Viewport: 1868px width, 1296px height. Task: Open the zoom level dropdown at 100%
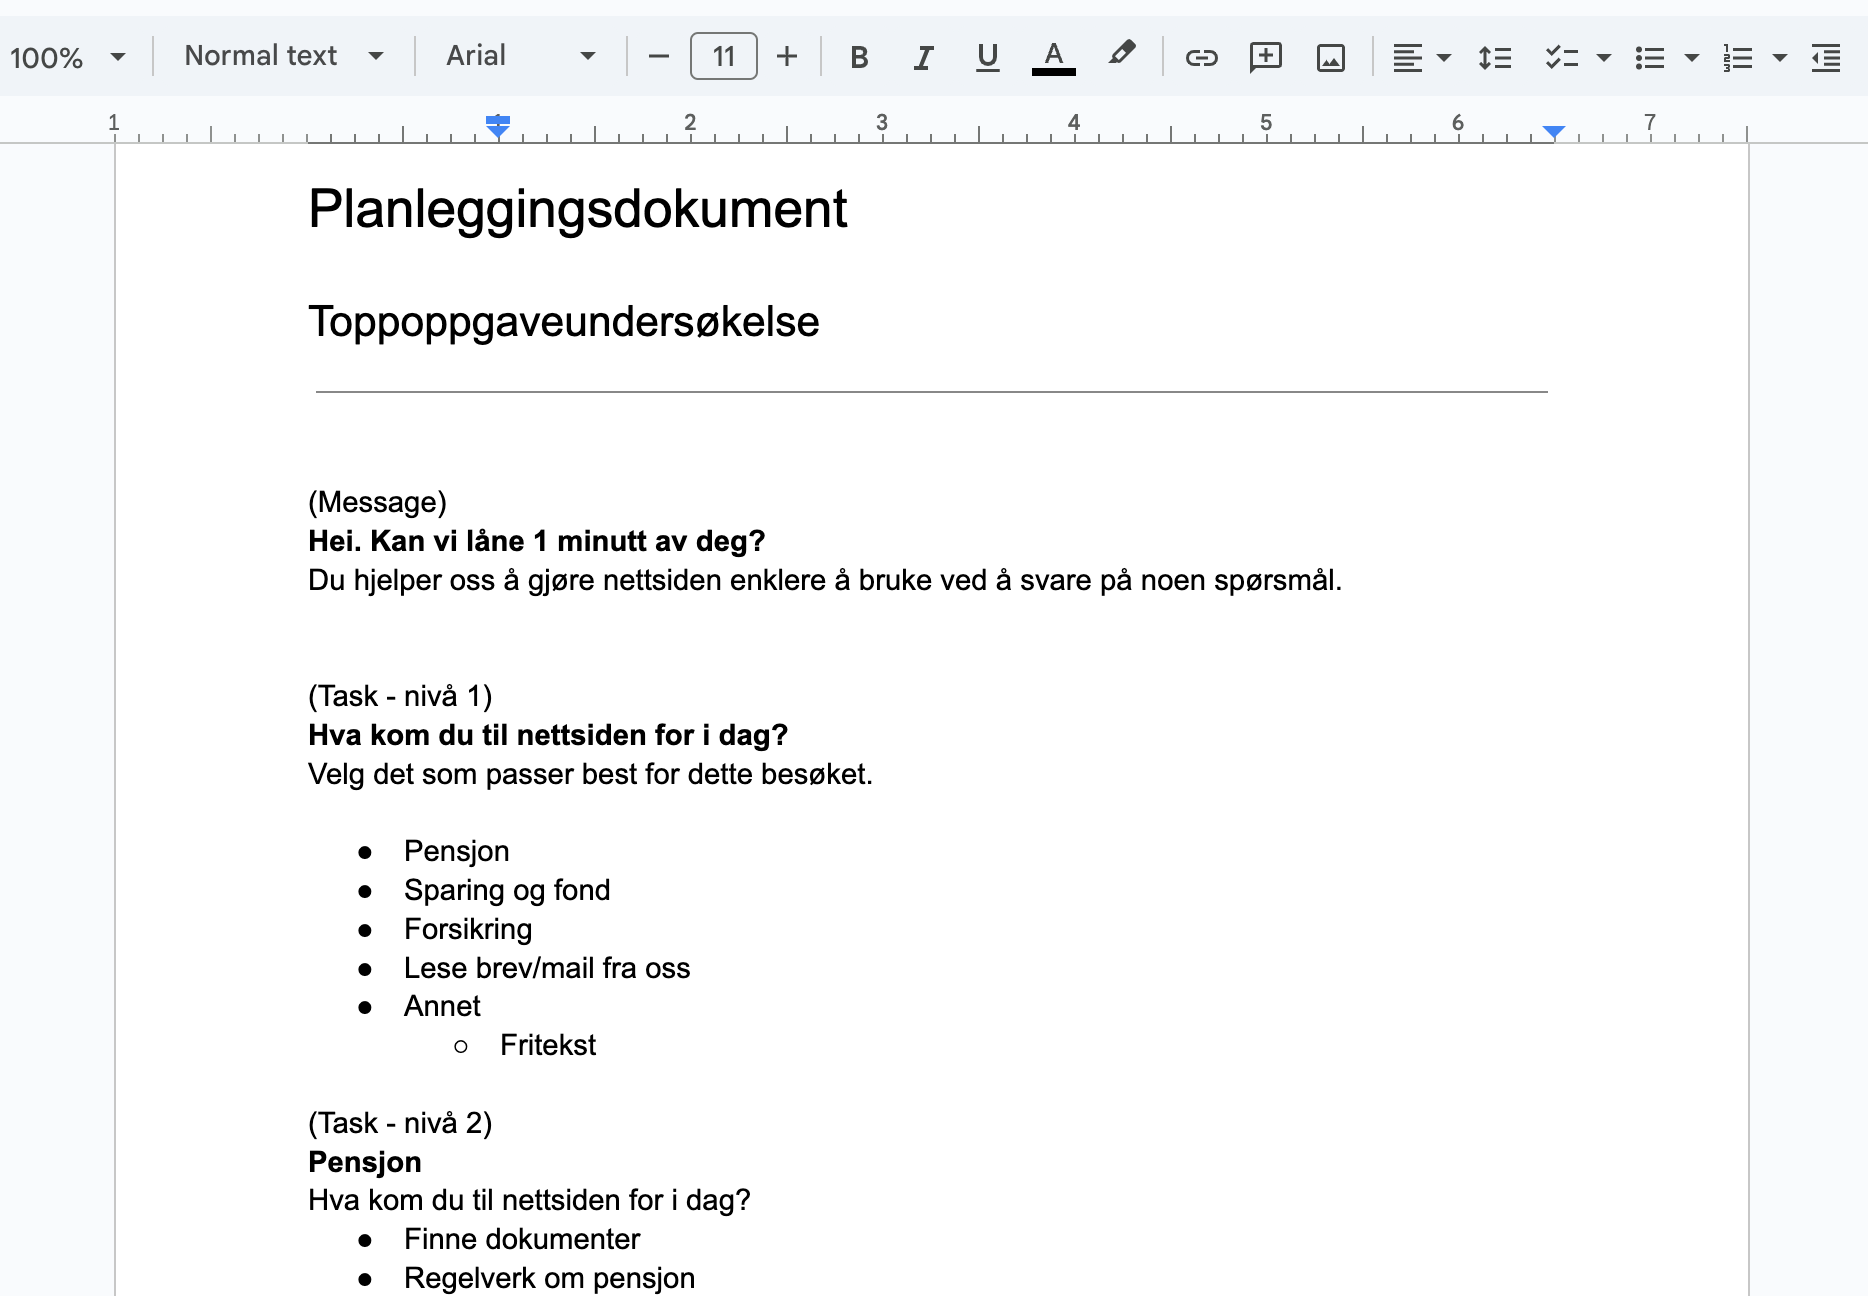(x=68, y=57)
